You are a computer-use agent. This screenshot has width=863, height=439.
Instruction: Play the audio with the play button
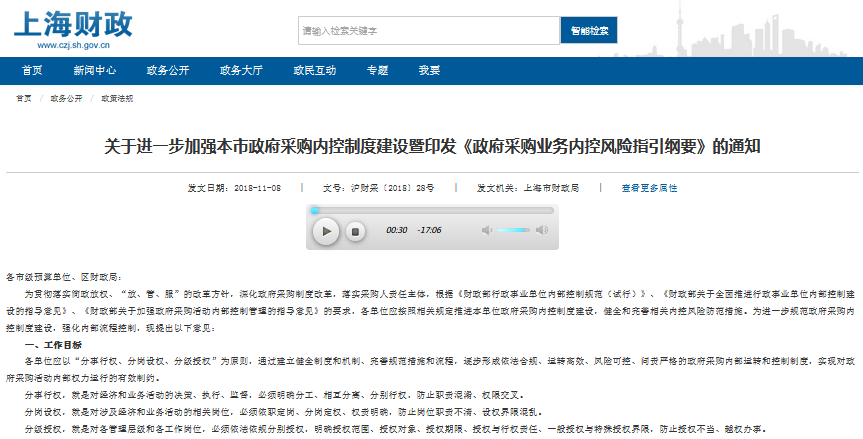pyautogui.click(x=326, y=231)
